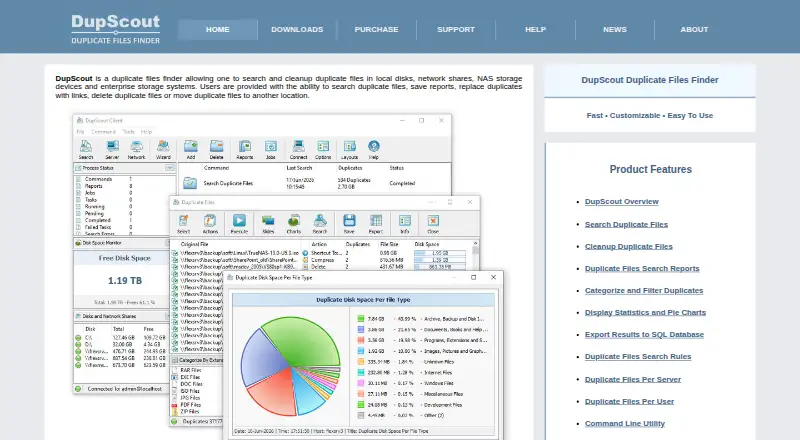Click the Duplicate Files list vertical scrollbar
The image size is (800, 440).
pos(476,254)
